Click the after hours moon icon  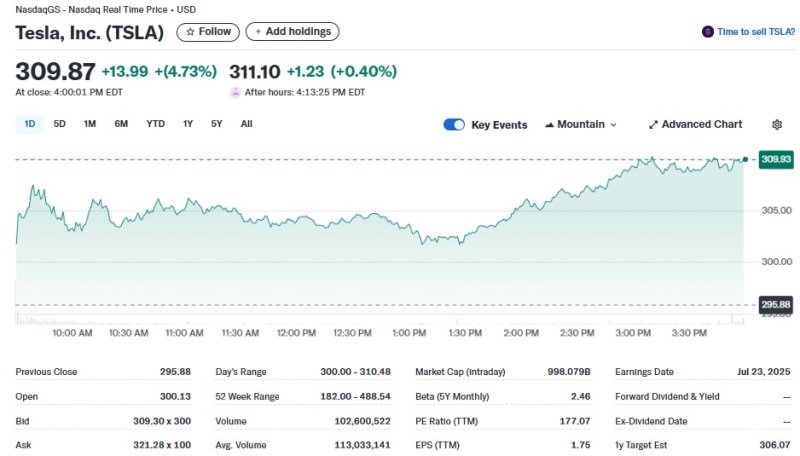tap(236, 92)
